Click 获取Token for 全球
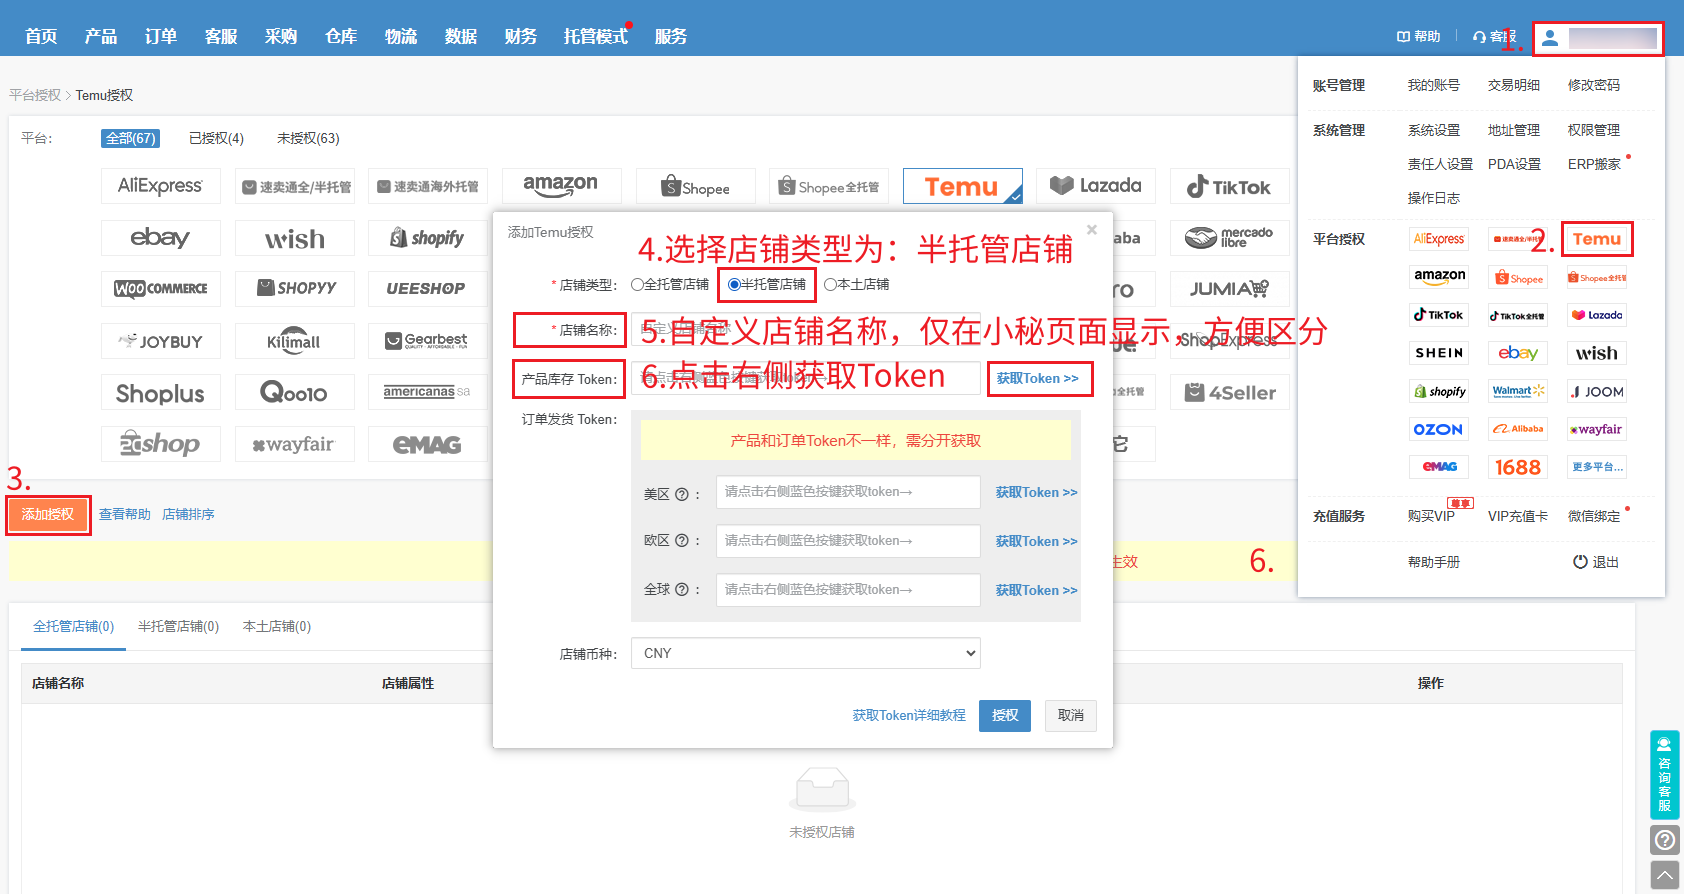1684x894 pixels. [1037, 590]
